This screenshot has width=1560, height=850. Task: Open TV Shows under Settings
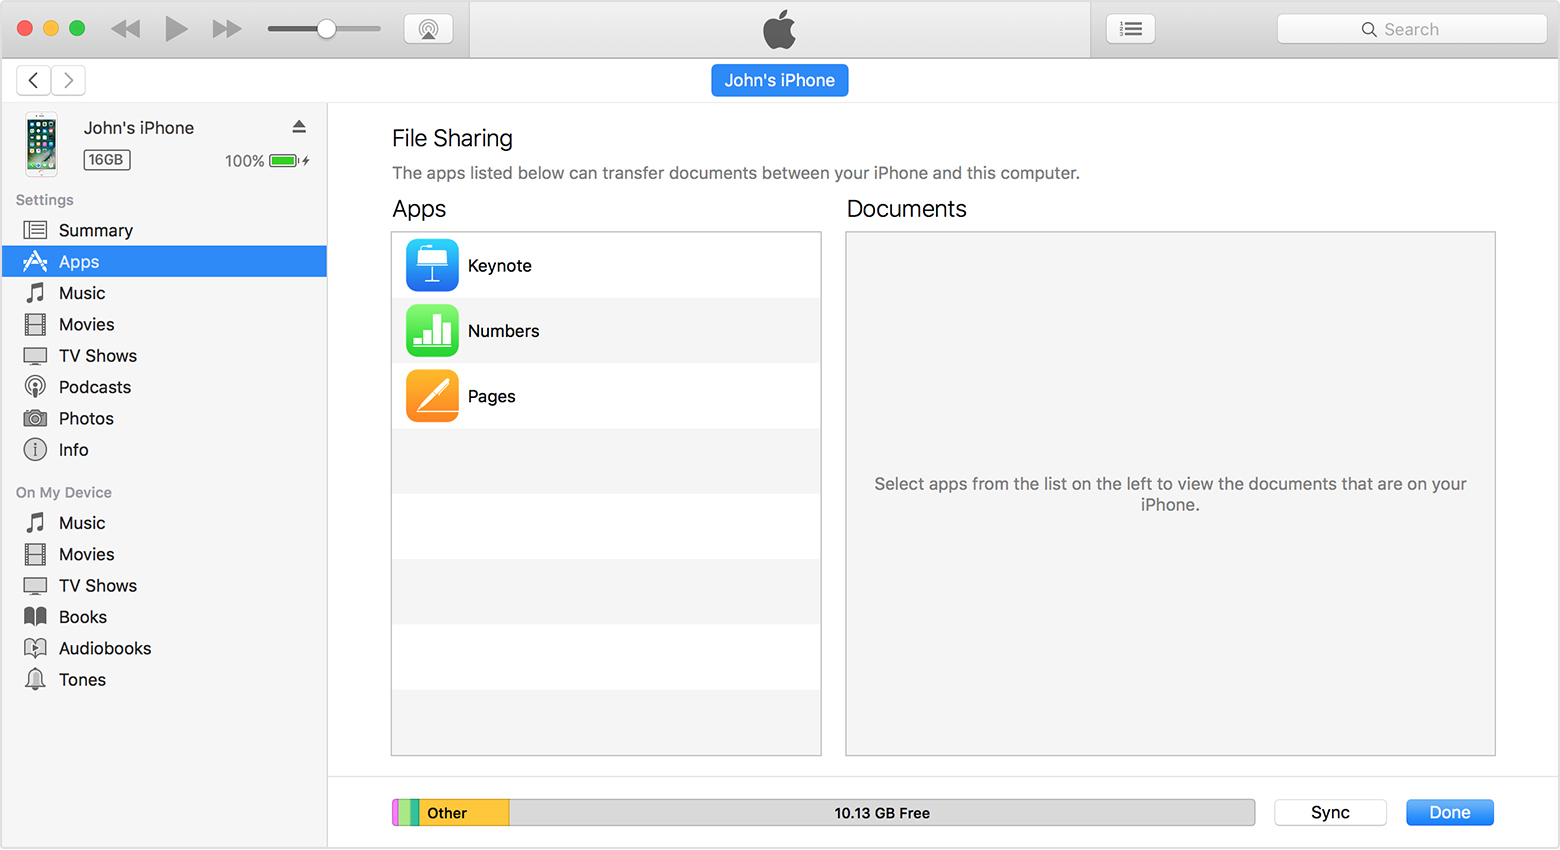pos(164,355)
